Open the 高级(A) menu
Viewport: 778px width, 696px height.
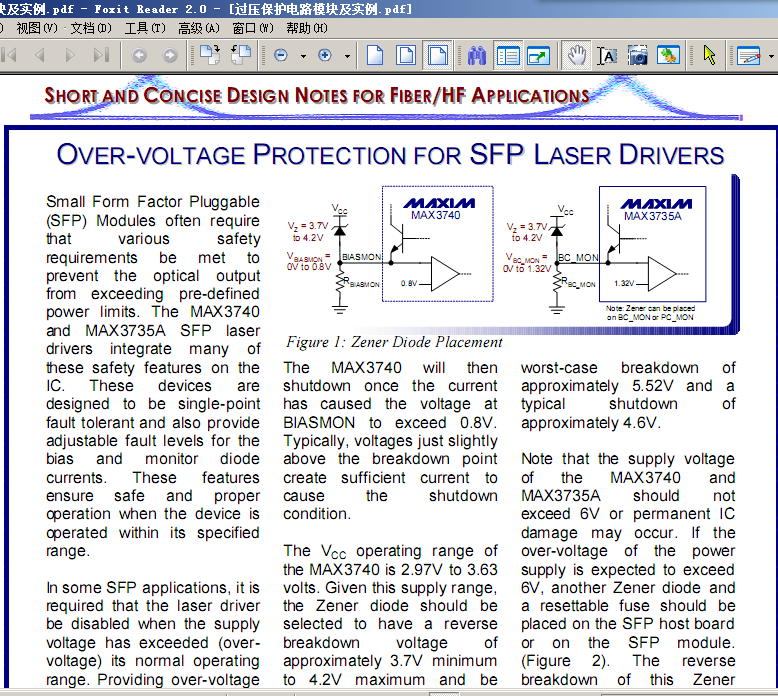tap(199, 28)
